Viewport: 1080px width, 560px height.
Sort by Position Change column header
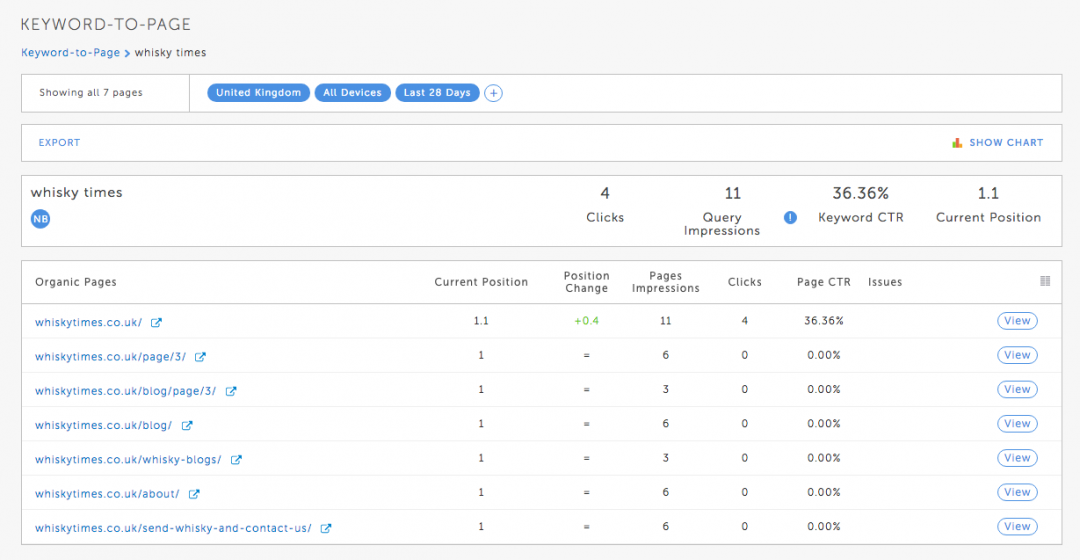(x=586, y=282)
